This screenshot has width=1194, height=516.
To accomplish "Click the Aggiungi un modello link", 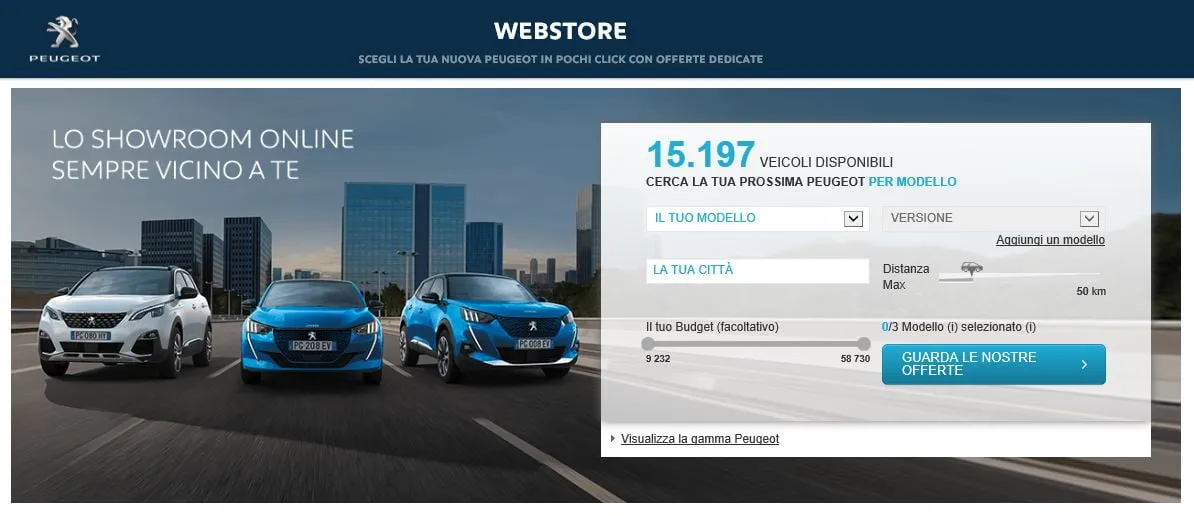I will coord(1050,240).
